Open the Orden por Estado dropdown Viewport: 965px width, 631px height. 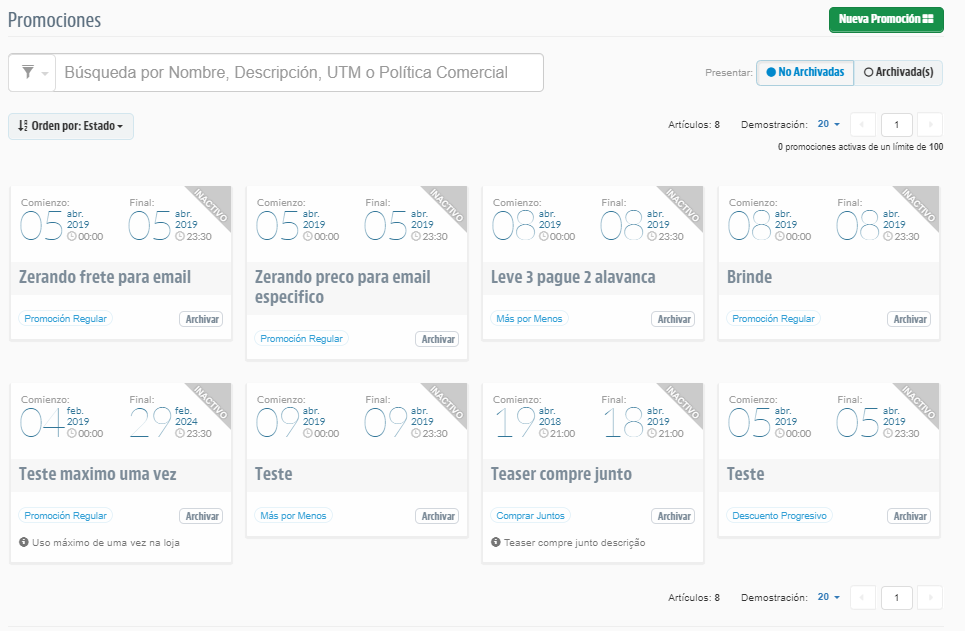(70, 127)
